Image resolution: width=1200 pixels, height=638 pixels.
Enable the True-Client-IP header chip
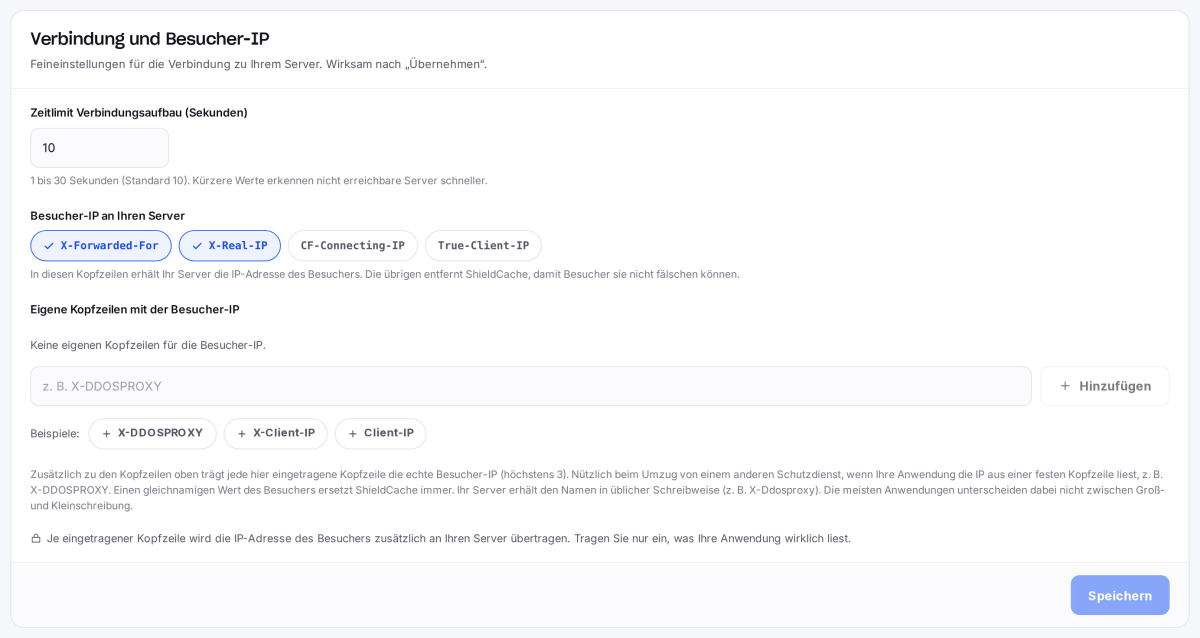coord(483,246)
